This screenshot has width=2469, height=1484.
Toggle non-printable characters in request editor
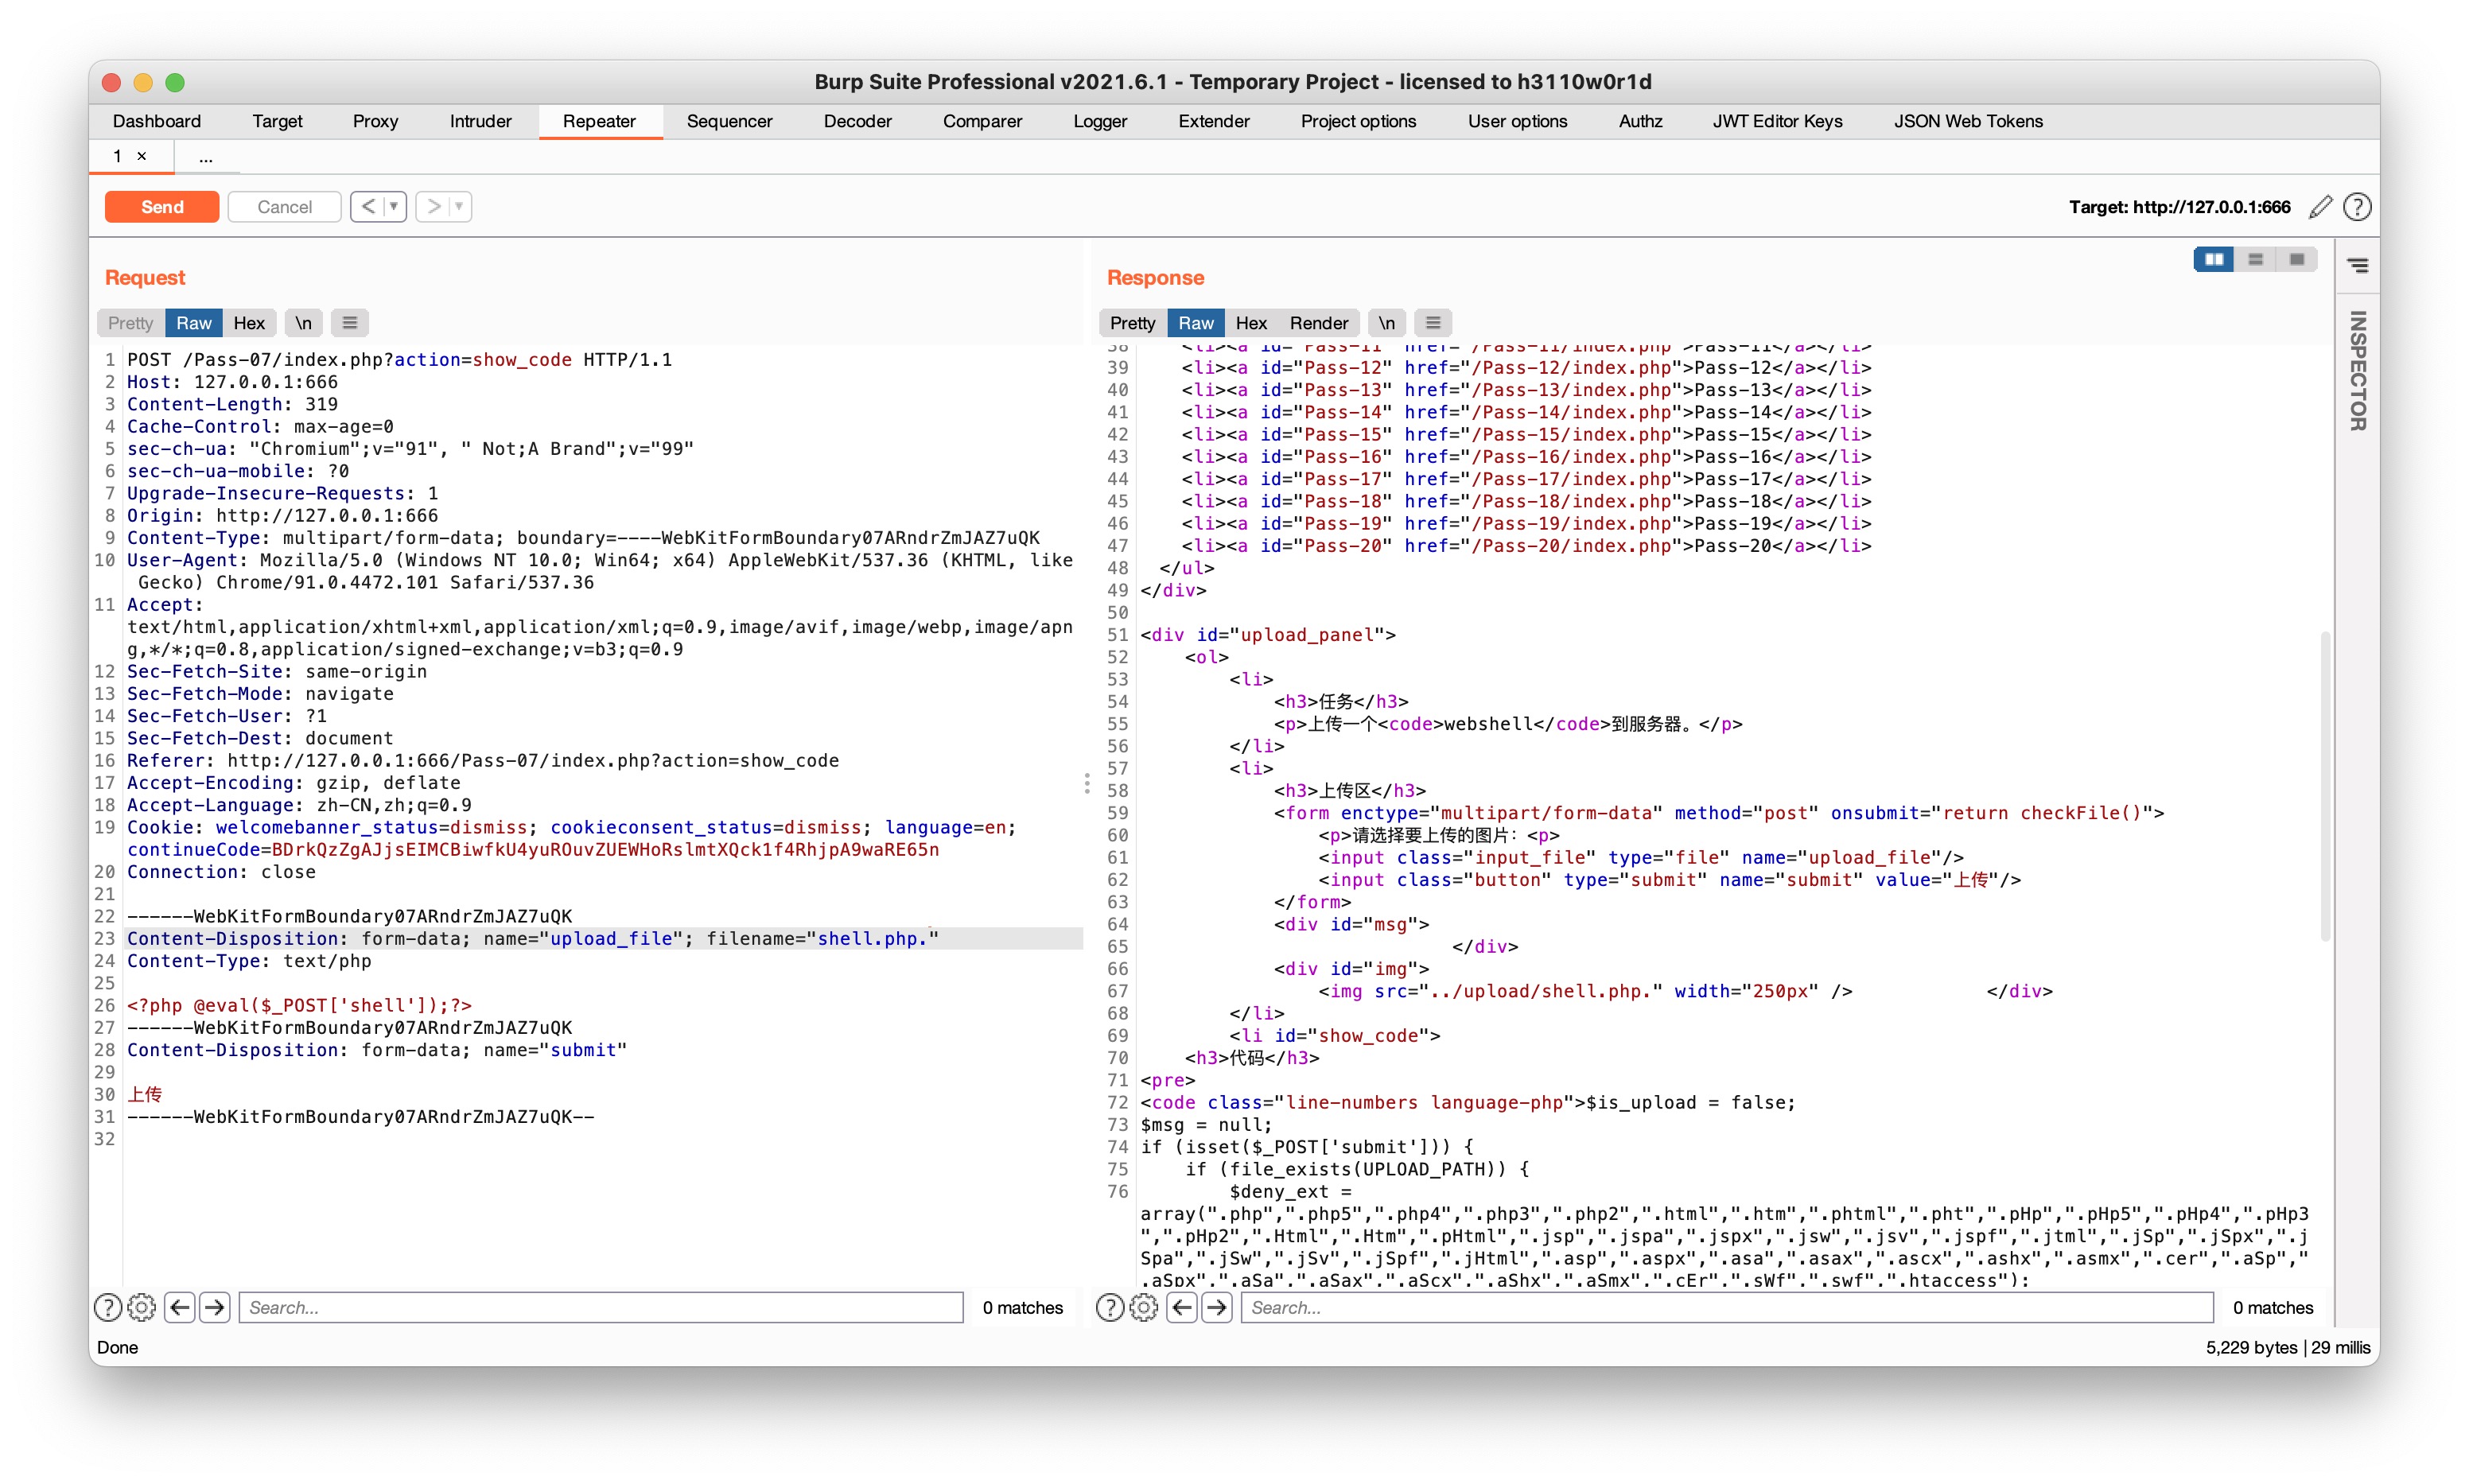click(x=303, y=323)
